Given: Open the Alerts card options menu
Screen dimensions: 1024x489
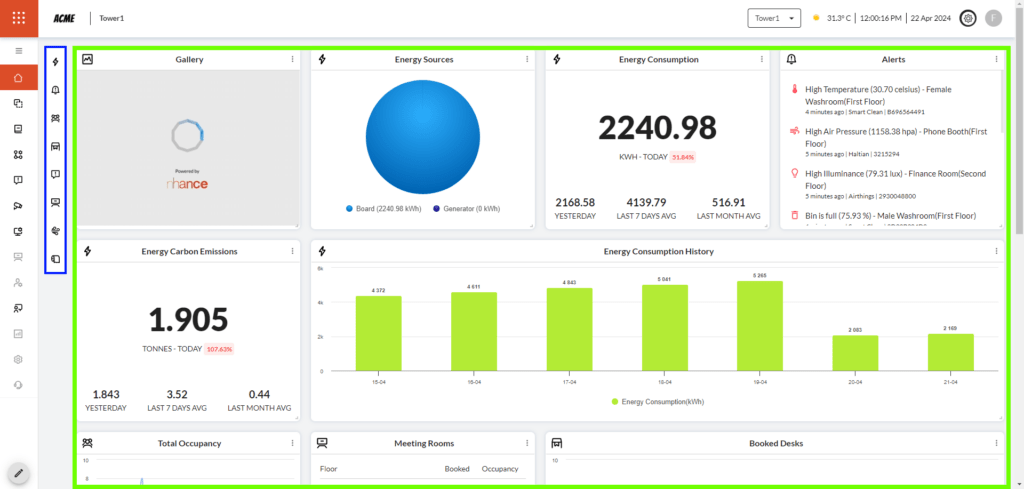Looking at the screenshot, I should (x=996, y=59).
